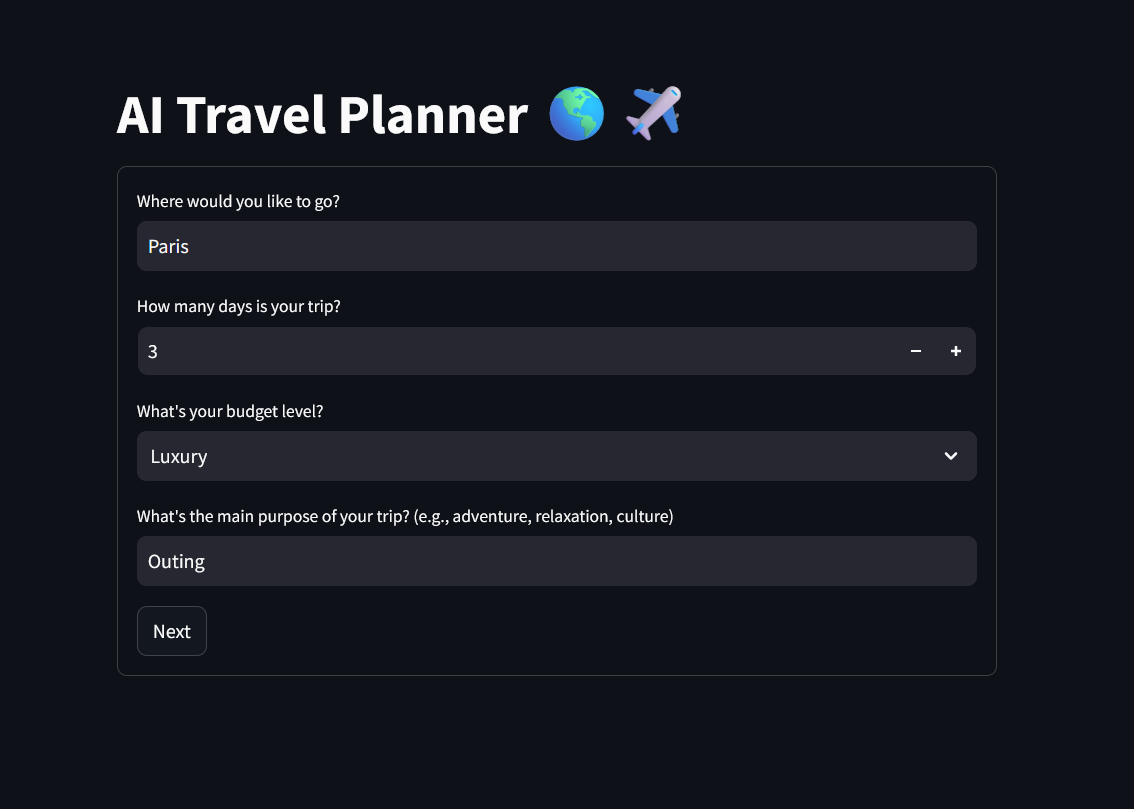
Task: Click the label 'How many days is your trip?'
Action: (239, 306)
